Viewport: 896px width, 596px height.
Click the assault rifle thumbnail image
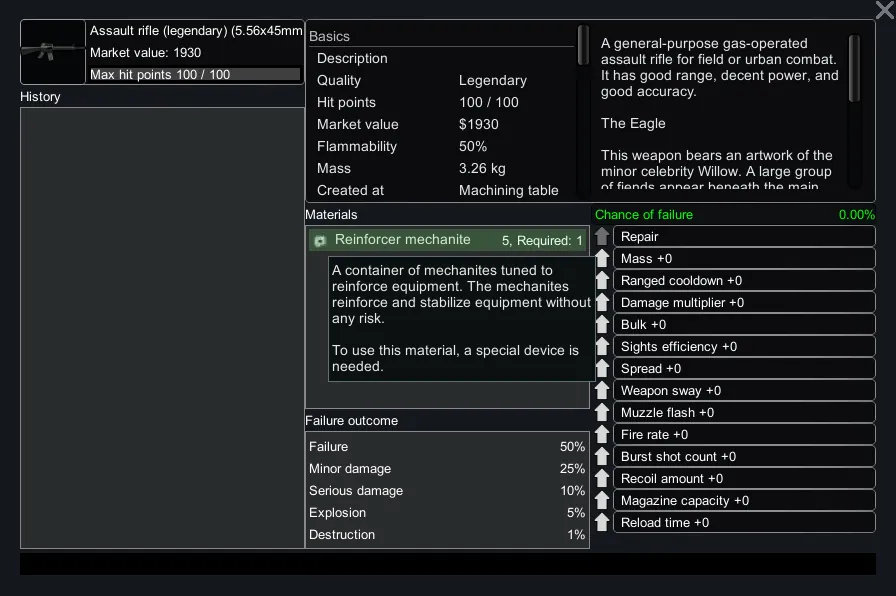(53, 52)
